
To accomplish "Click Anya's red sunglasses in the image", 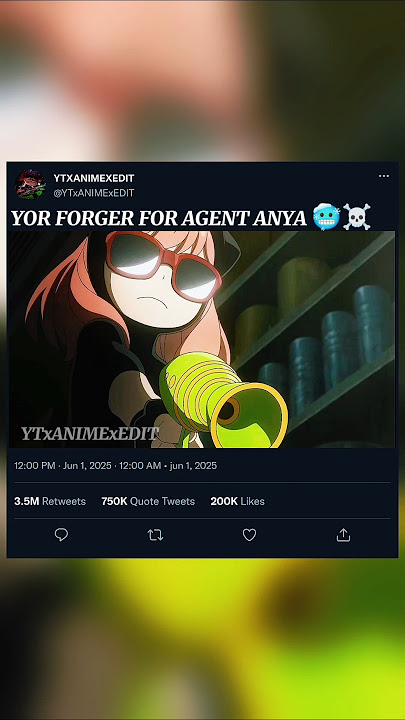I will point(163,266).
